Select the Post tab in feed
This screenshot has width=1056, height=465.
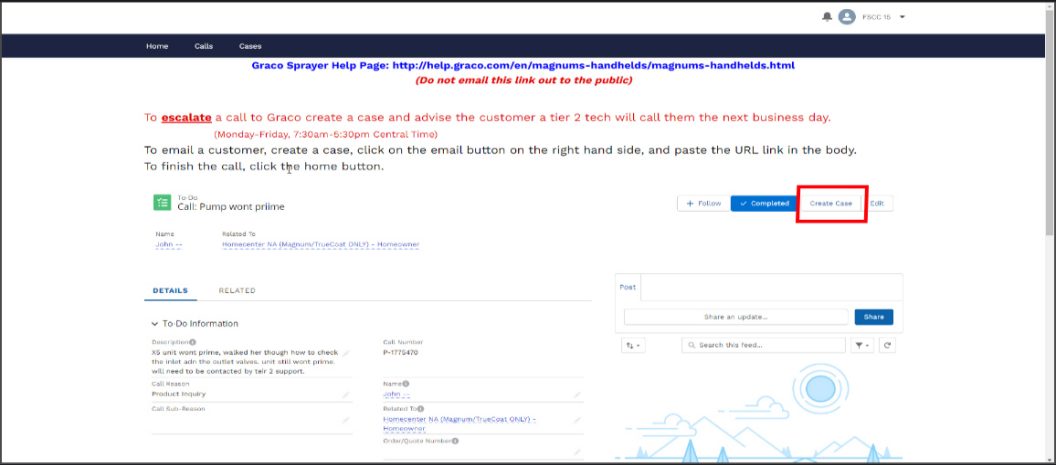pos(628,288)
